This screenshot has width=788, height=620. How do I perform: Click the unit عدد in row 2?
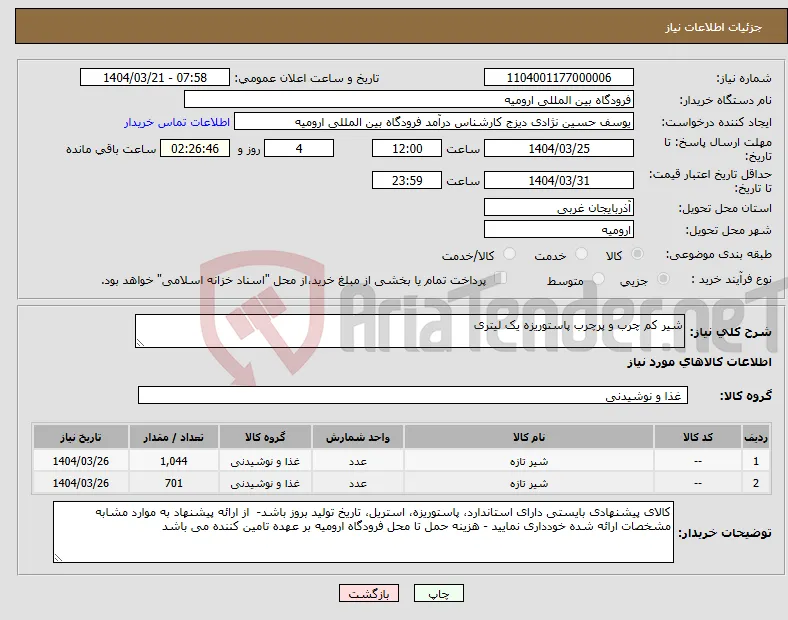tap(358, 483)
